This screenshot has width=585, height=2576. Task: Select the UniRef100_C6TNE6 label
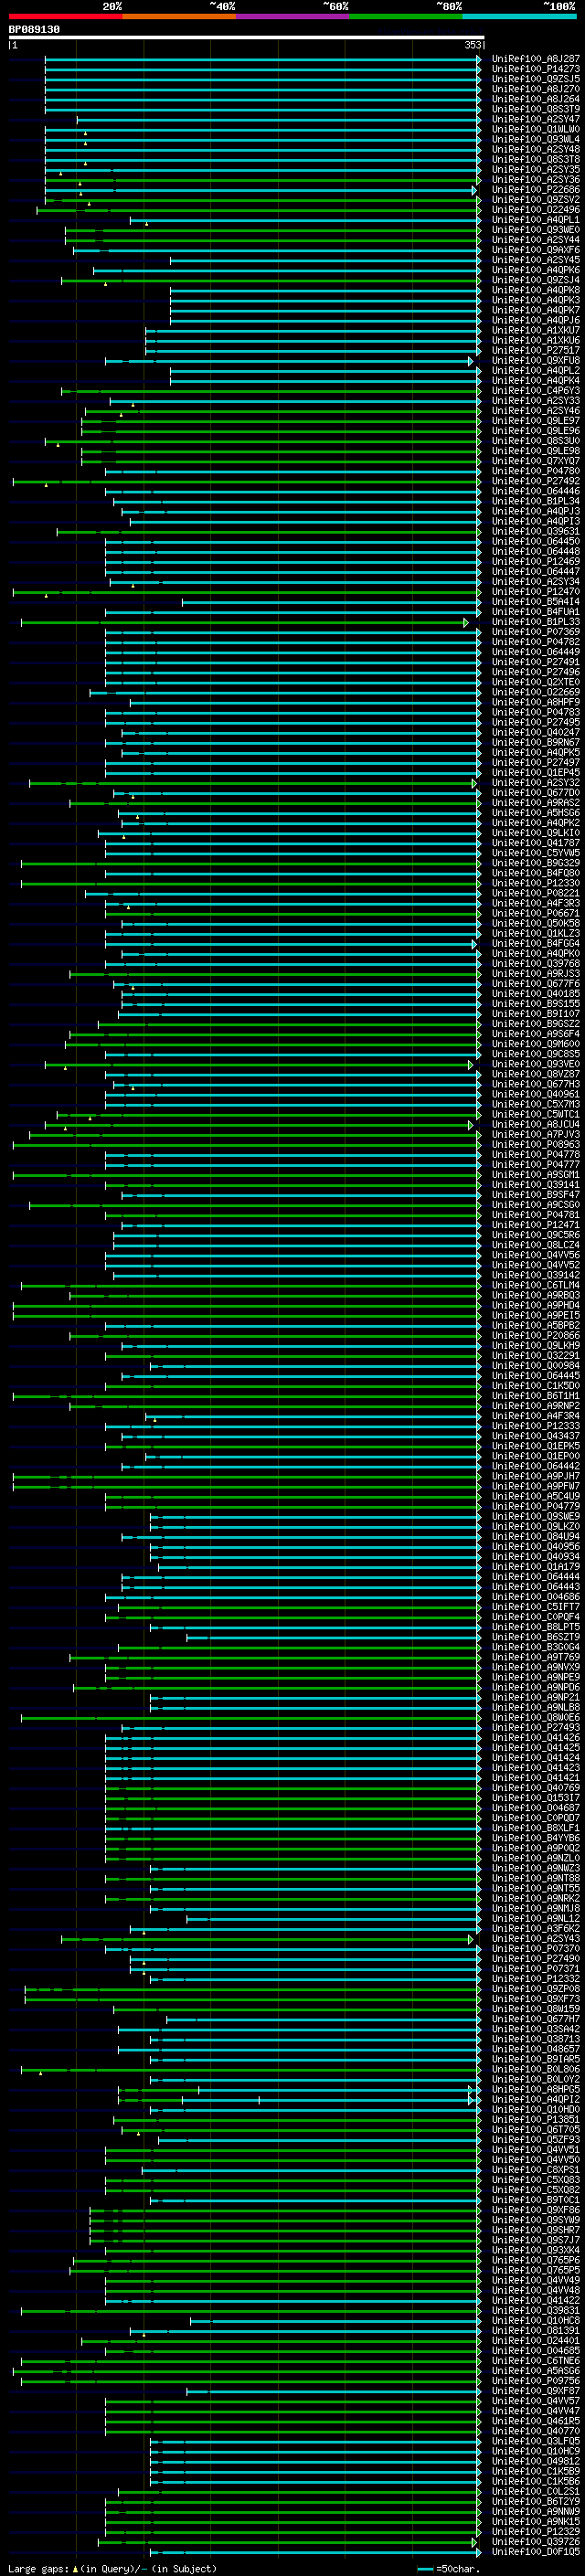[x=535, y=2361]
